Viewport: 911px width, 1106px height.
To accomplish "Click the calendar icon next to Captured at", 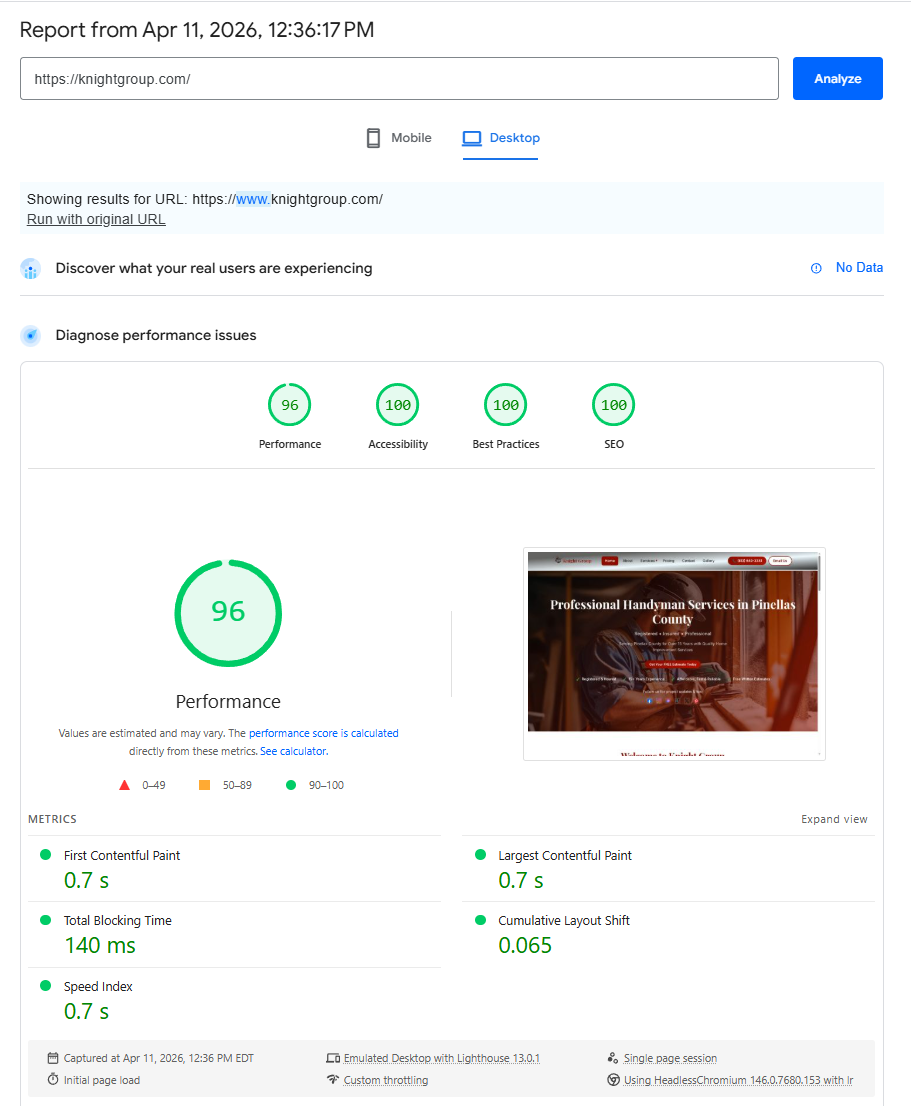I will point(50,1058).
